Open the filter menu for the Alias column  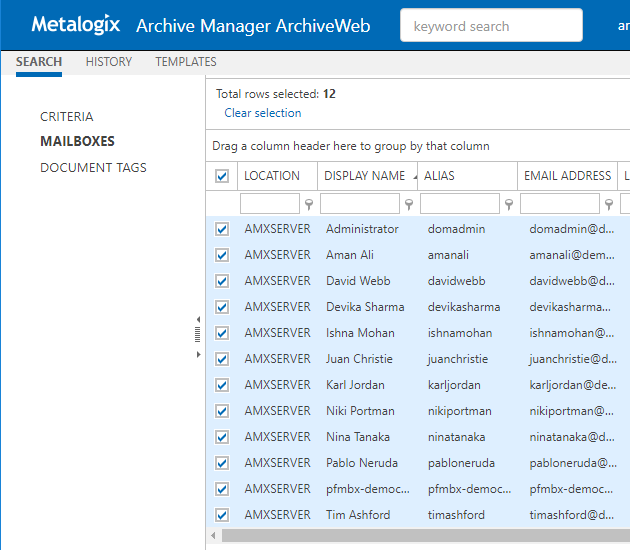[508, 205]
